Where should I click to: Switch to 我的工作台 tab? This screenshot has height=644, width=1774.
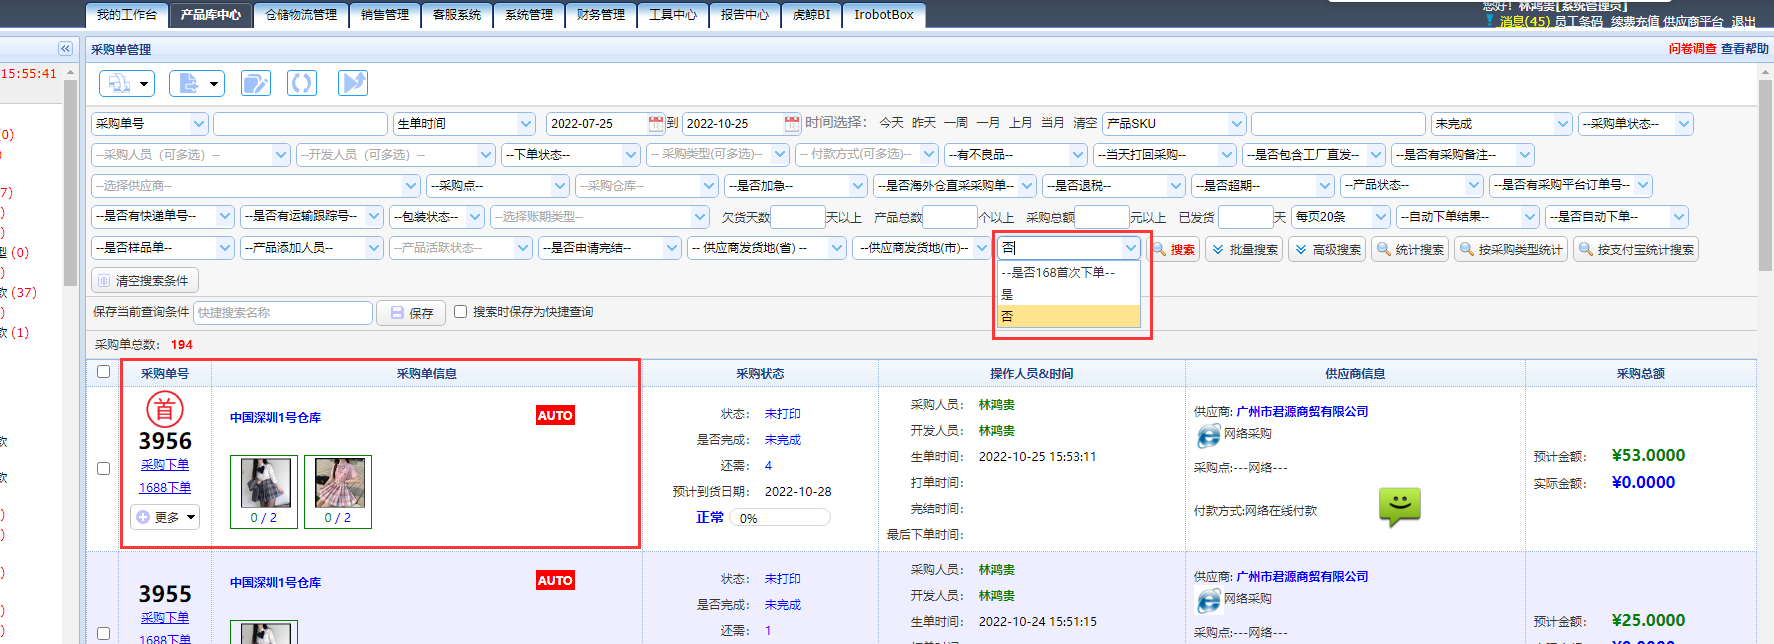click(x=127, y=15)
